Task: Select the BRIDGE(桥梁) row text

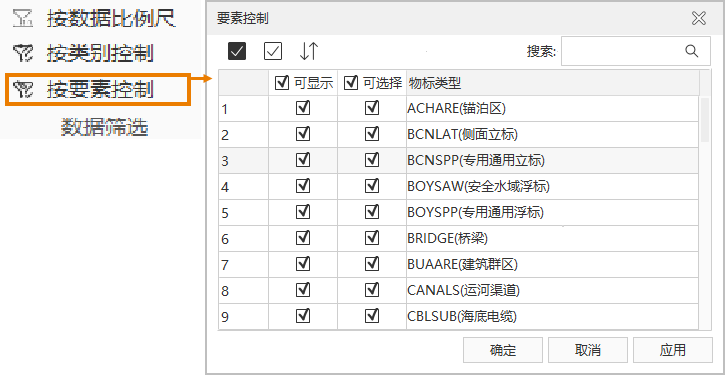Action: pos(448,239)
